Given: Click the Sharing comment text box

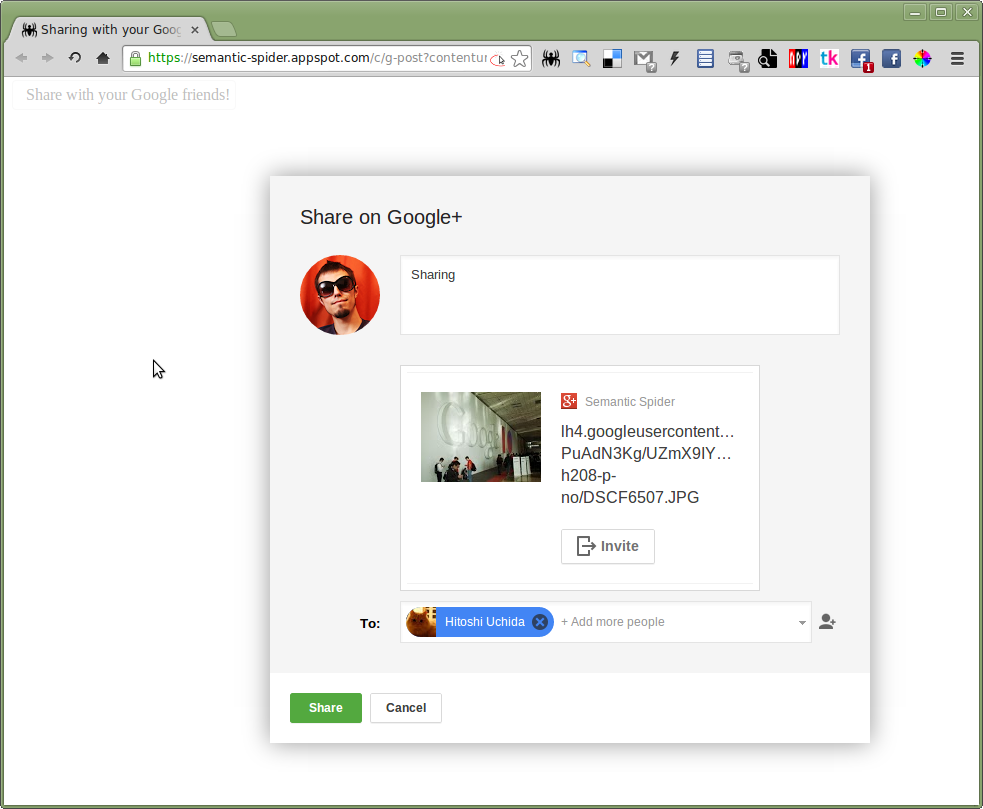Looking at the screenshot, I should (619, 295).
